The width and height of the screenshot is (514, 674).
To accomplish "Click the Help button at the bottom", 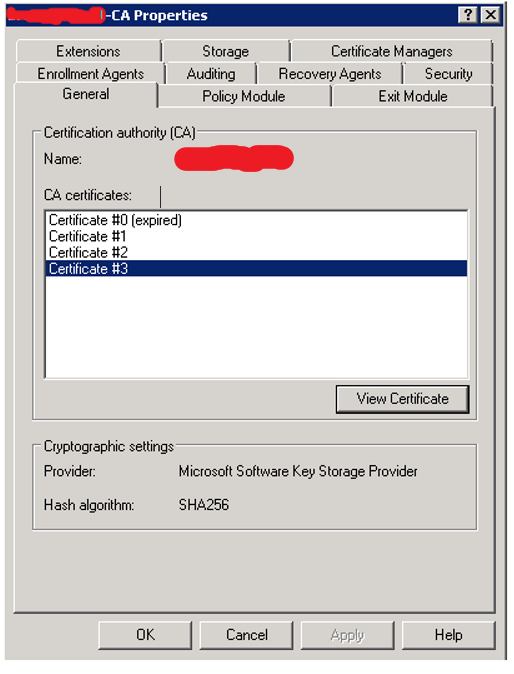I will (x=449, y=635).
